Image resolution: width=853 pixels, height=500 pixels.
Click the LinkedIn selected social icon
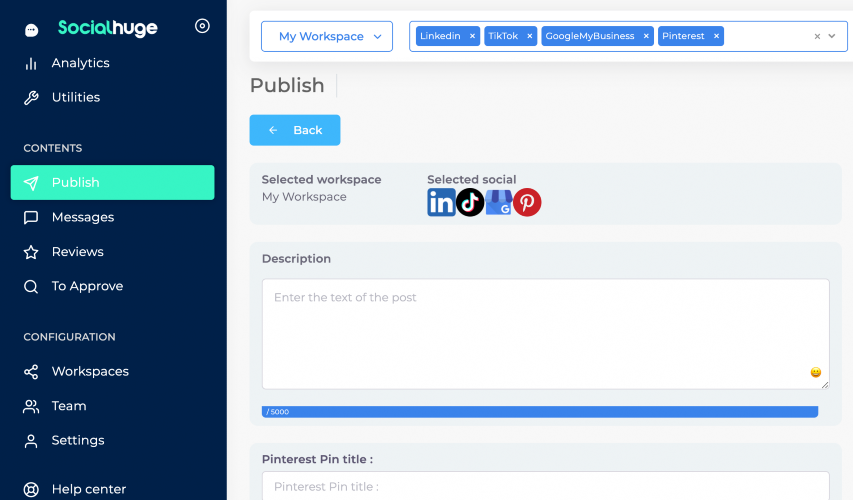click(x=441, y=202)
